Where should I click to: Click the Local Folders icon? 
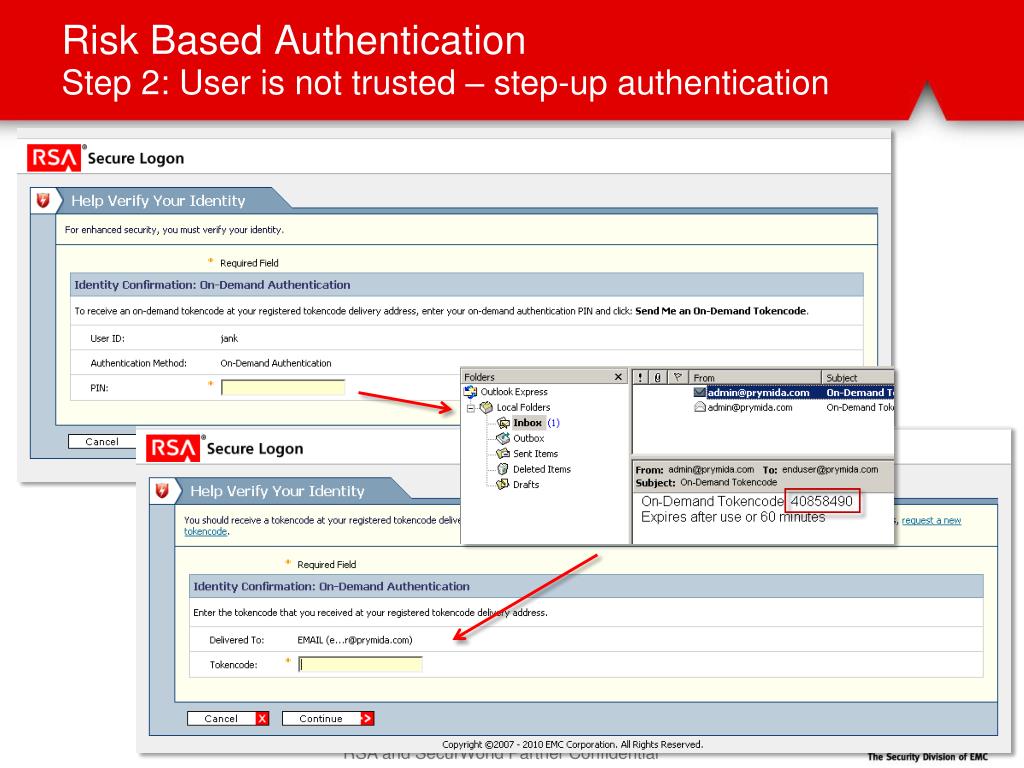coord(486,408)
